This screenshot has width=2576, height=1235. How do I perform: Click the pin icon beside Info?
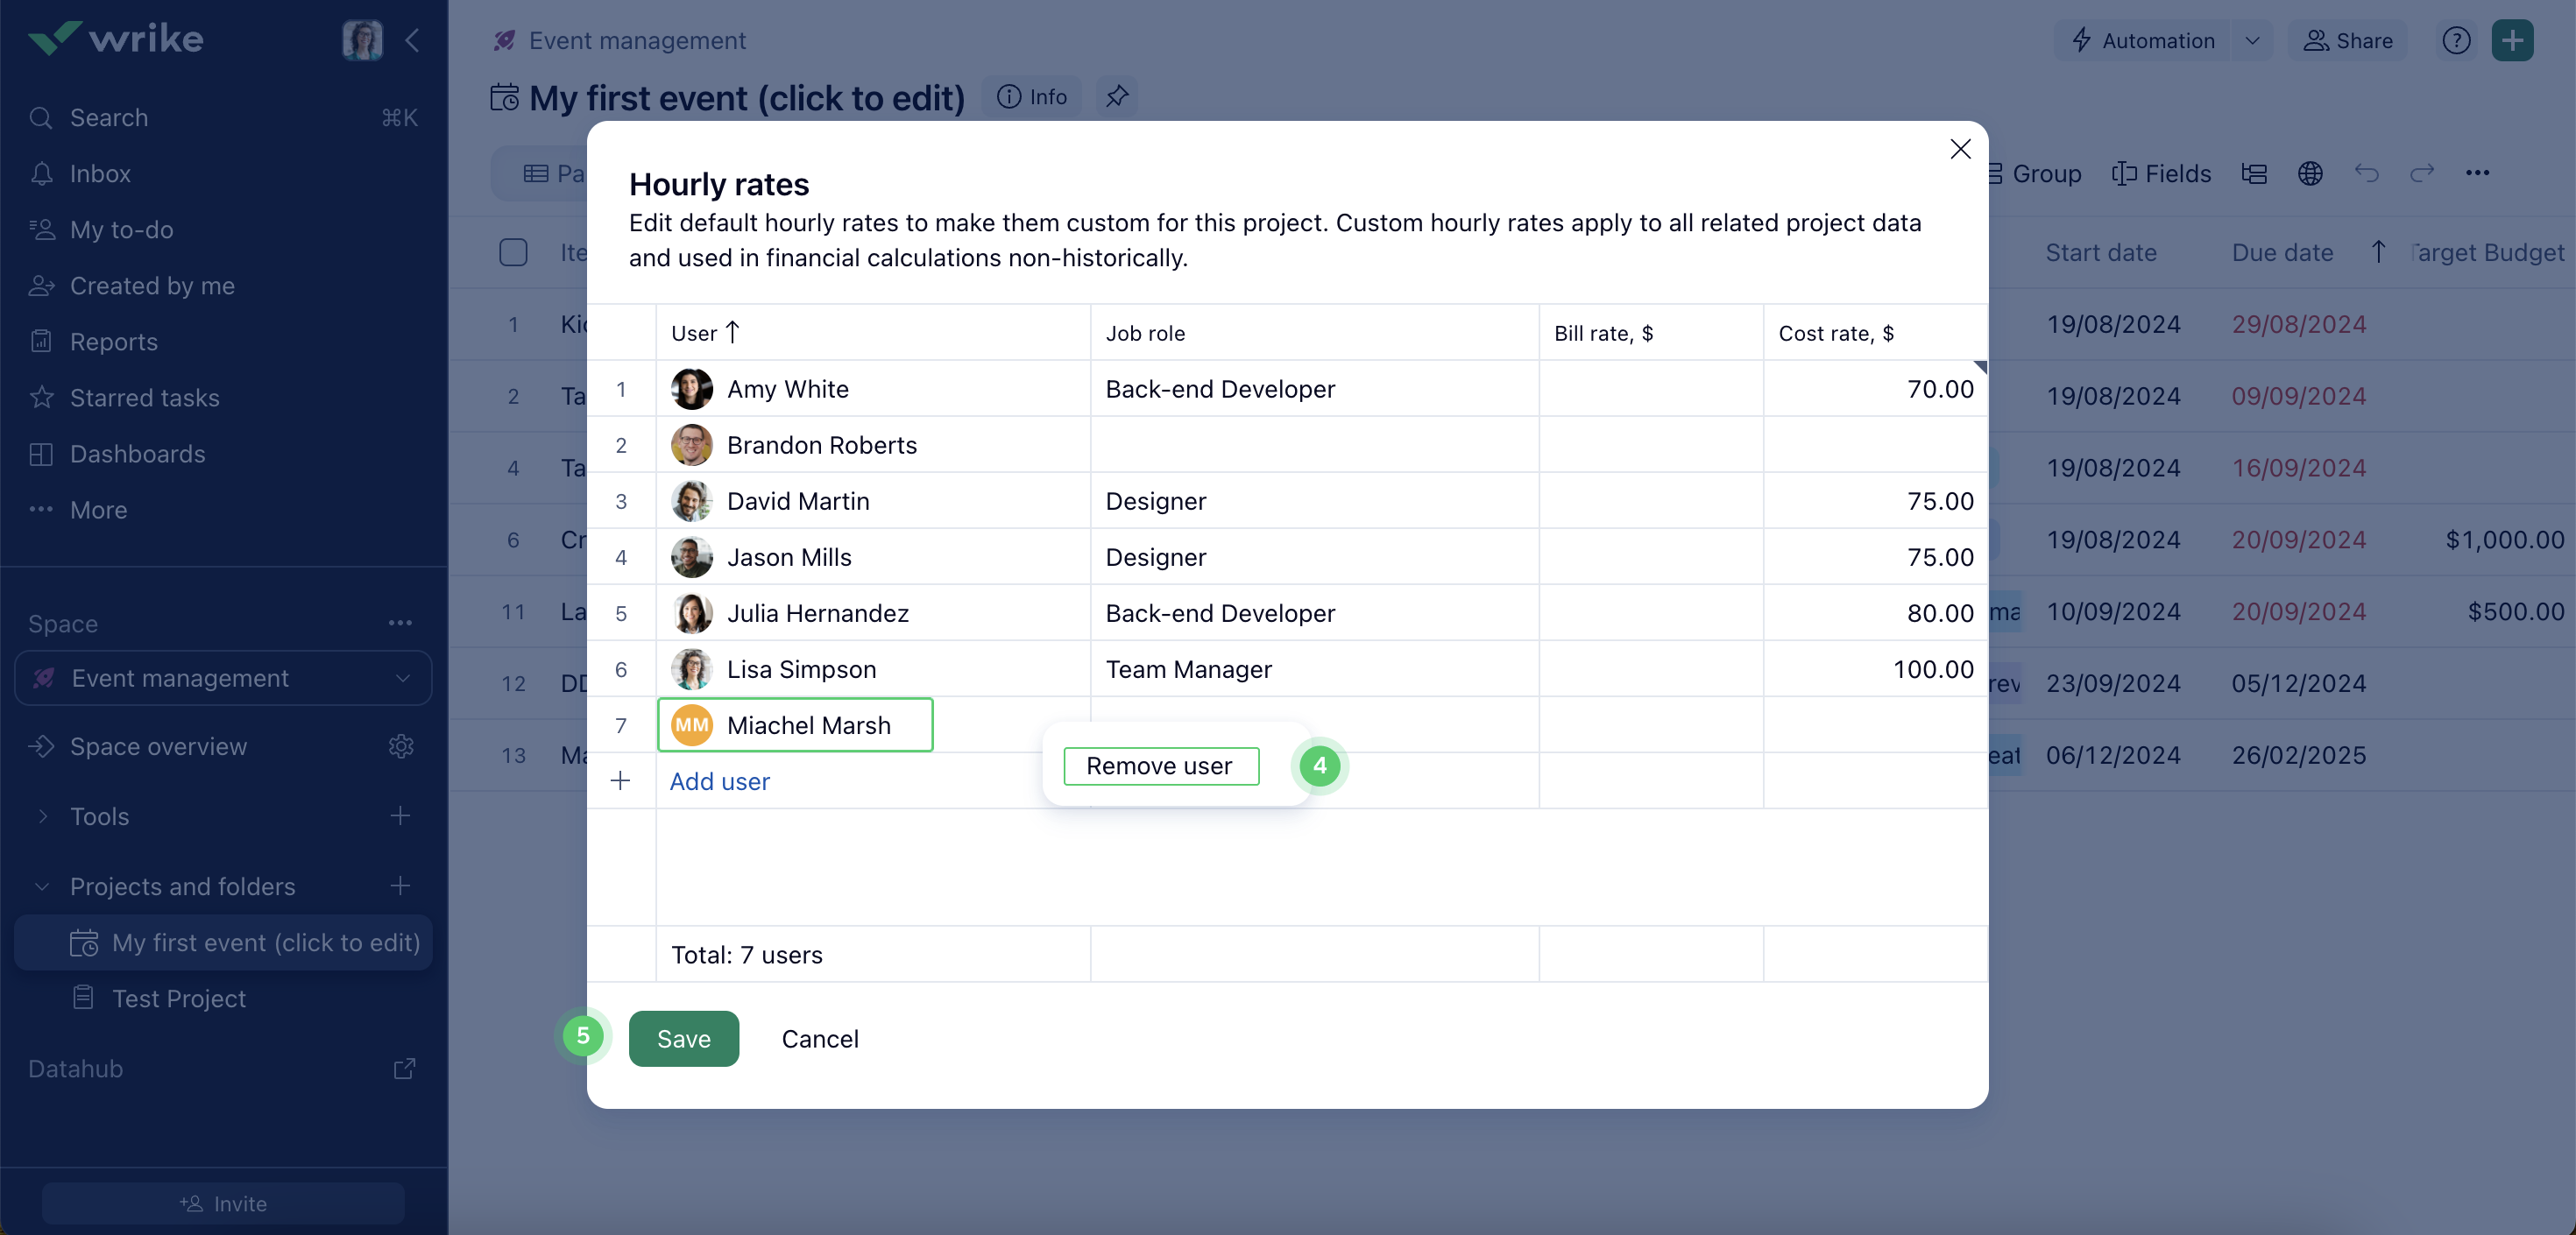coord(1116,97)
